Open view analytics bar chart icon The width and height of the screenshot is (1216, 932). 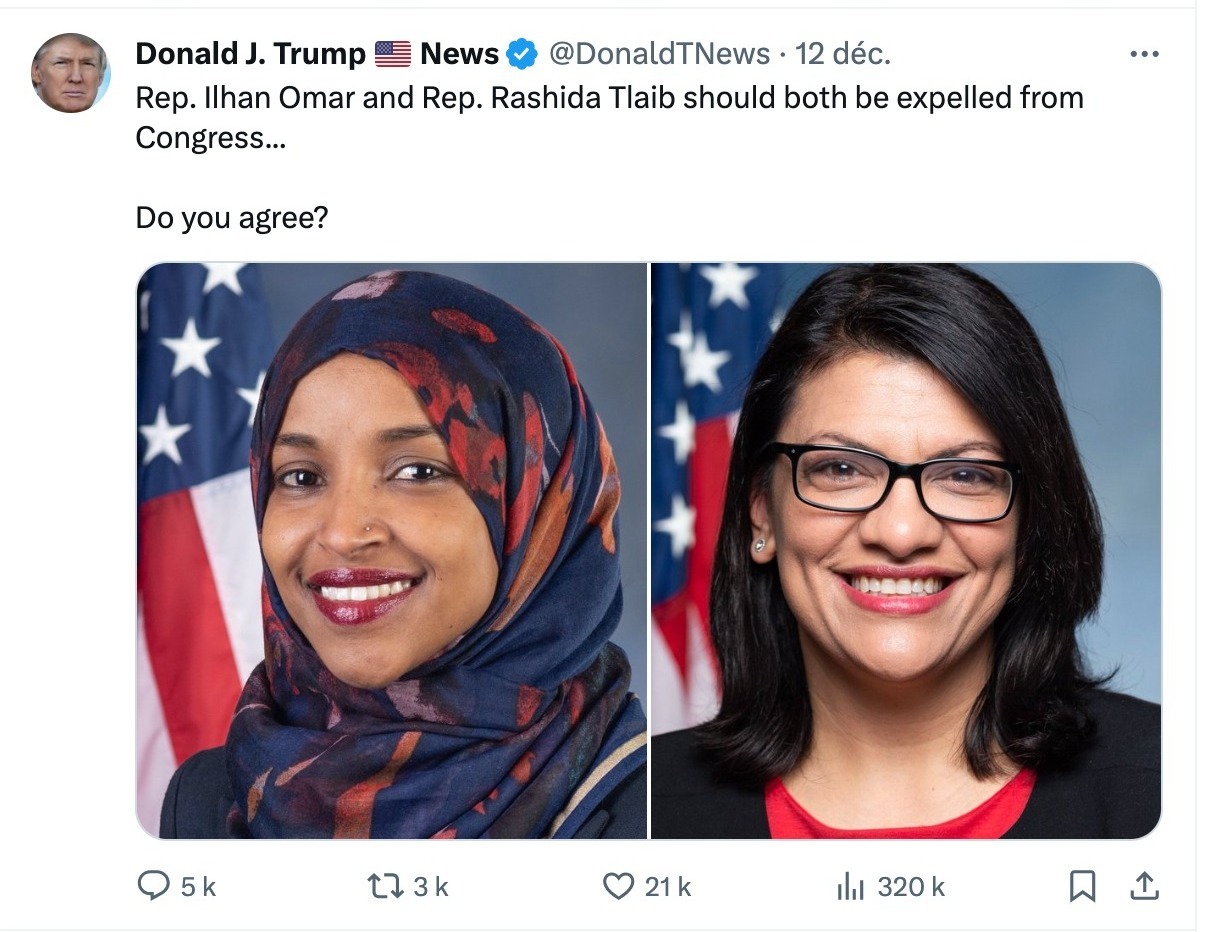tap(850, 886)
